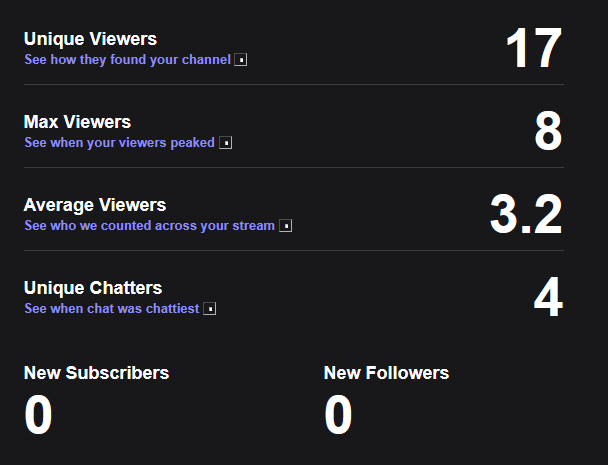
Task: Click the icon next to 'viewers peaked' link
Action: click(x=226, y=143)
